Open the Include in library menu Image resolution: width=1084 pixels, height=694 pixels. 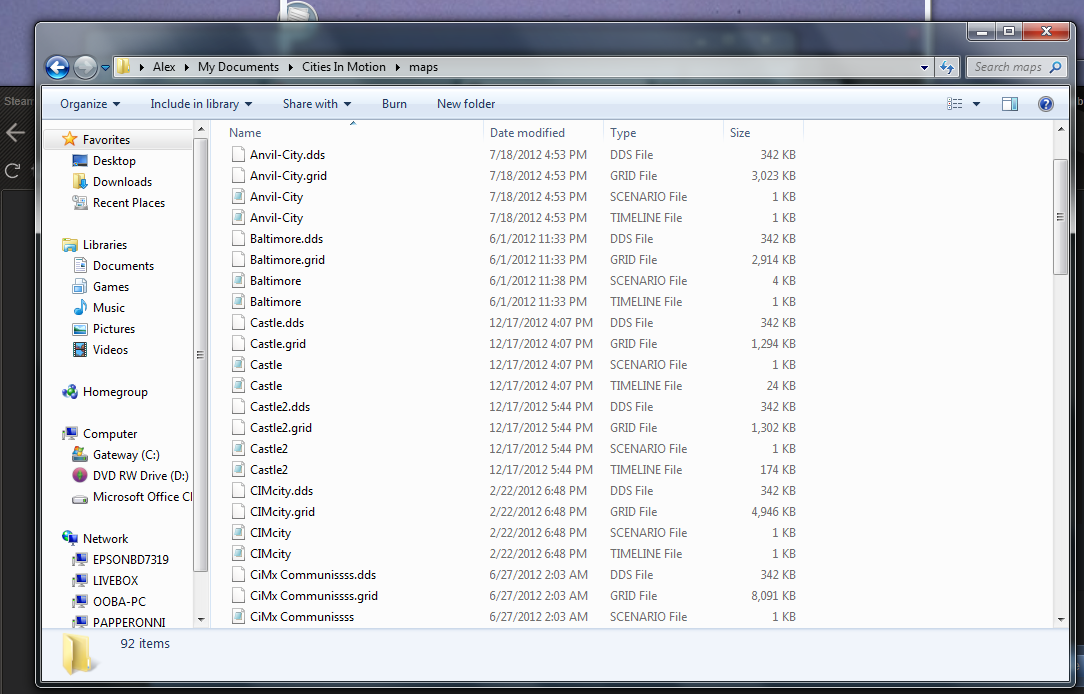coord(201,104)
